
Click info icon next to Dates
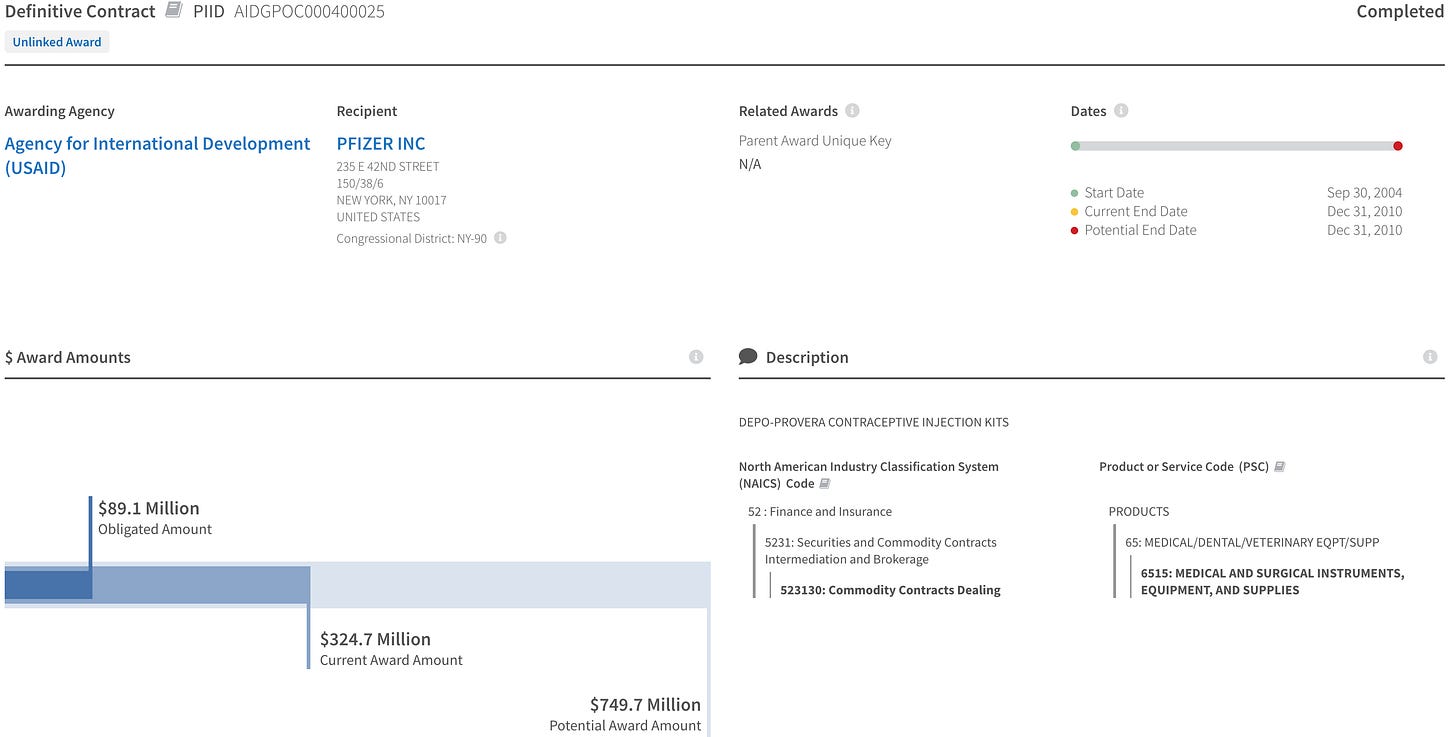[x=1121, y=111]
